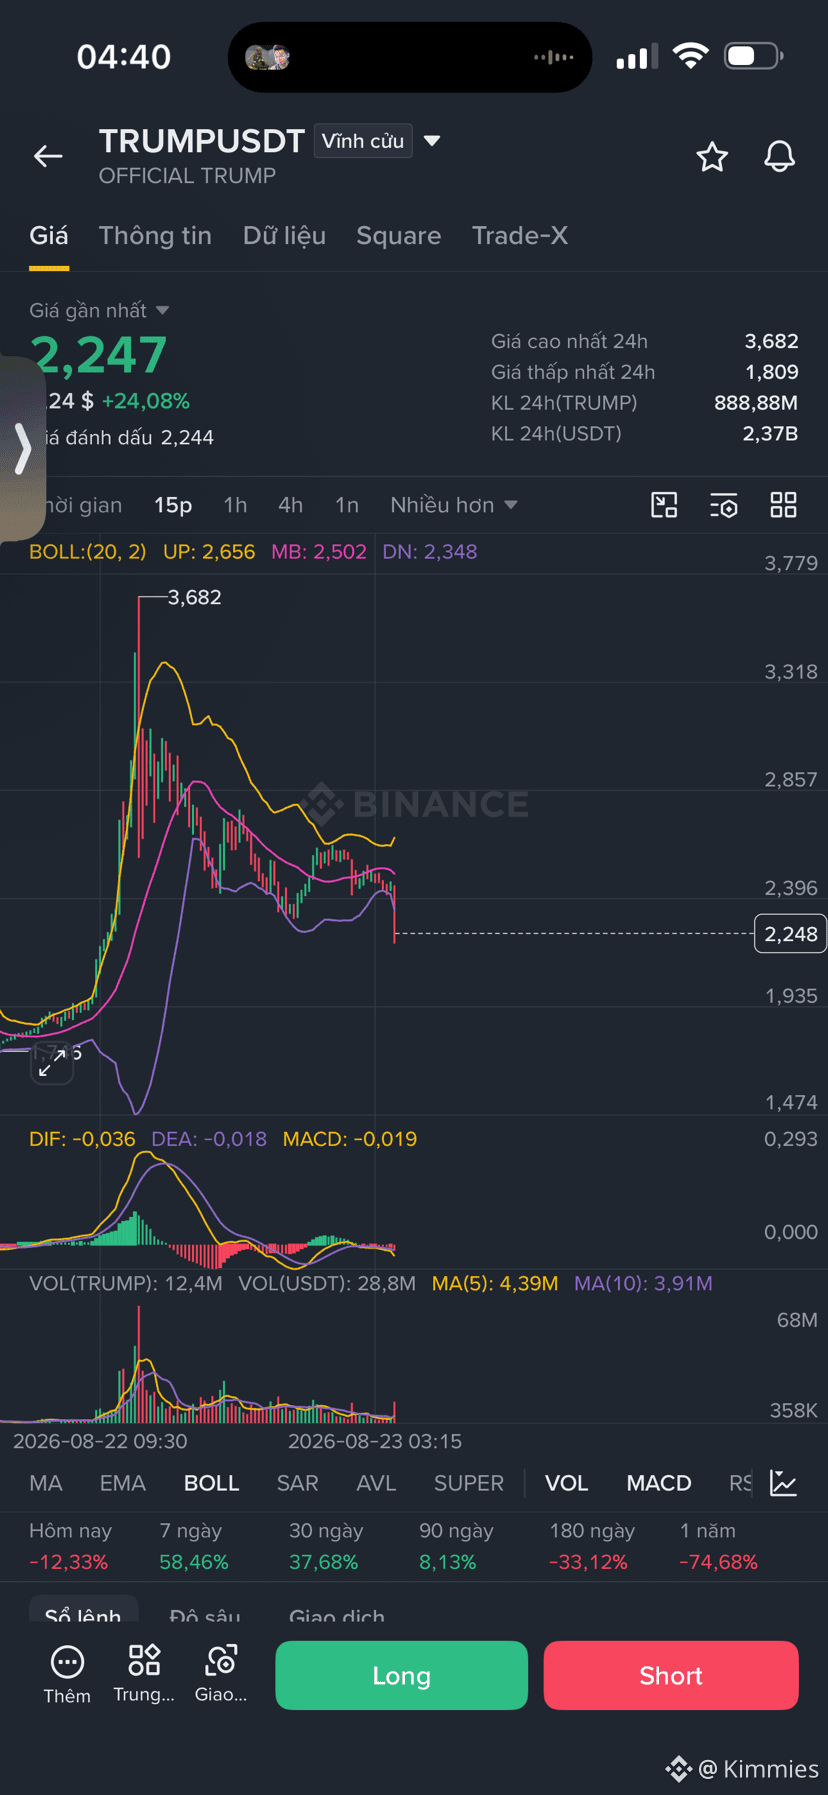Expand the Giá gần nhất price dropdown
The height and width of the screenshot is (1795, 828).
[99, 311]
